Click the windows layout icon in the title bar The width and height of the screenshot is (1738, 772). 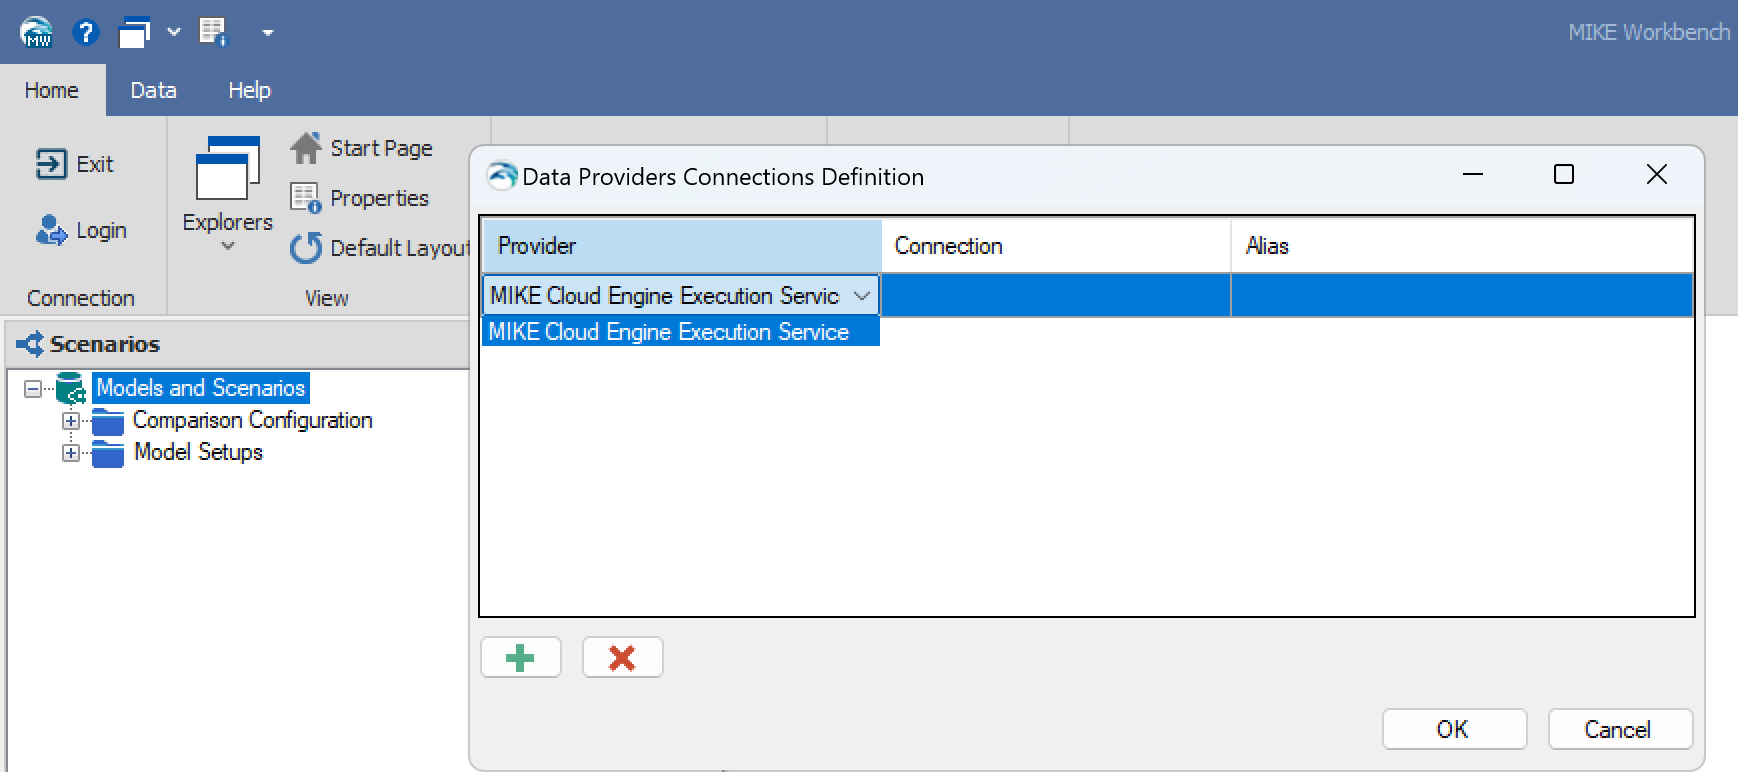point(135,33)
